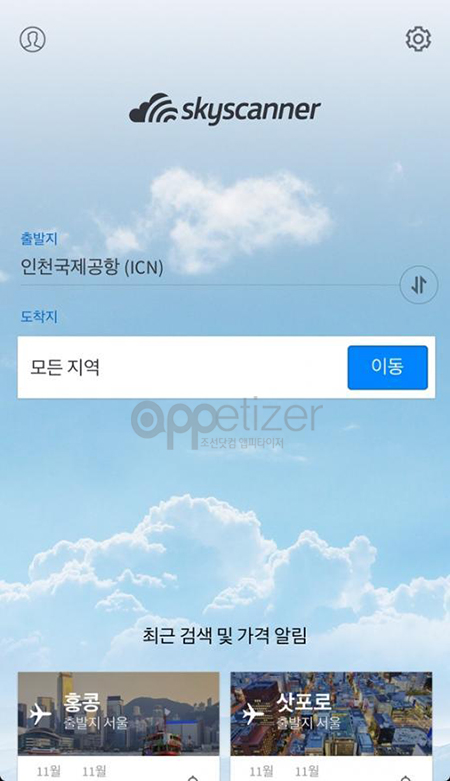Tap the price alert bell on 삿포로 card
This screenshot has height=781, width=450.
(x=406, y=777)
